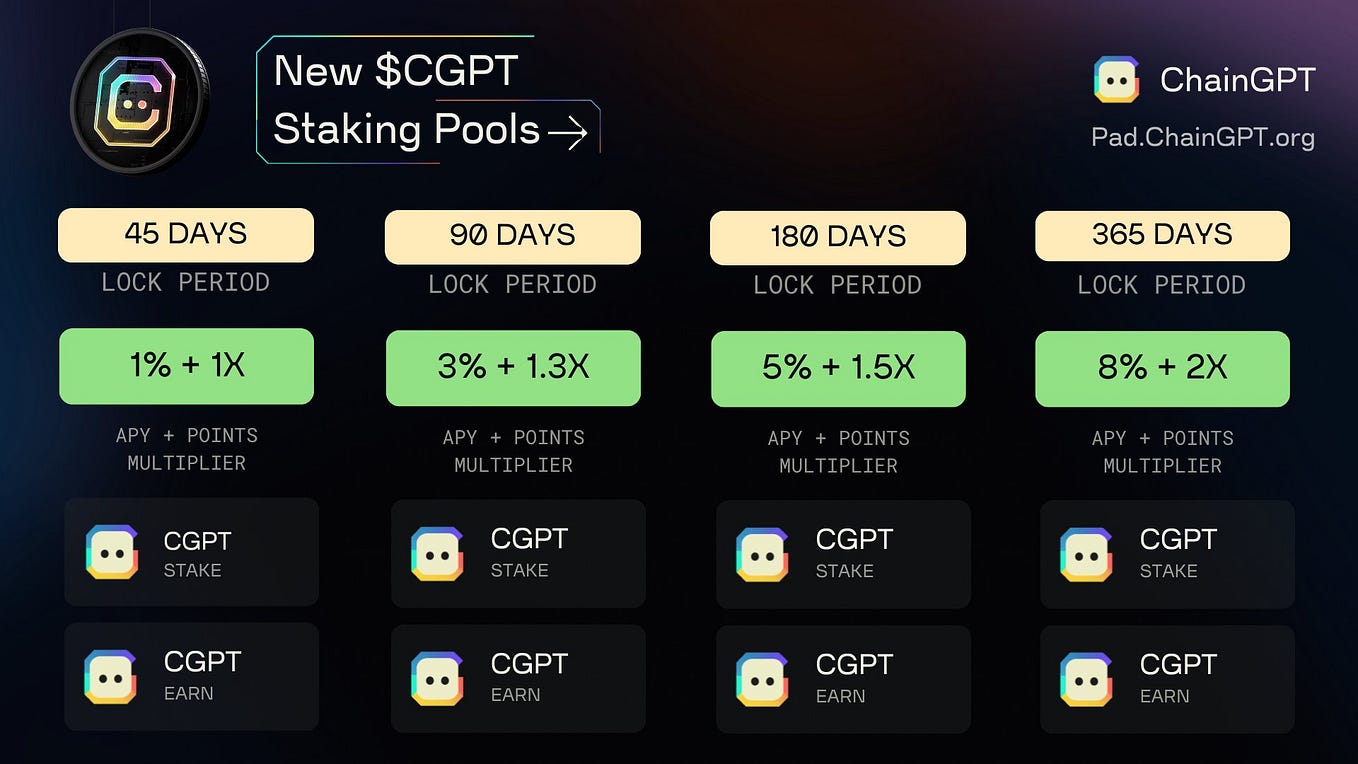The image size is (1358, 764).
Task: Click the 3% + 1.3X reward box
Action: [513, 368]
